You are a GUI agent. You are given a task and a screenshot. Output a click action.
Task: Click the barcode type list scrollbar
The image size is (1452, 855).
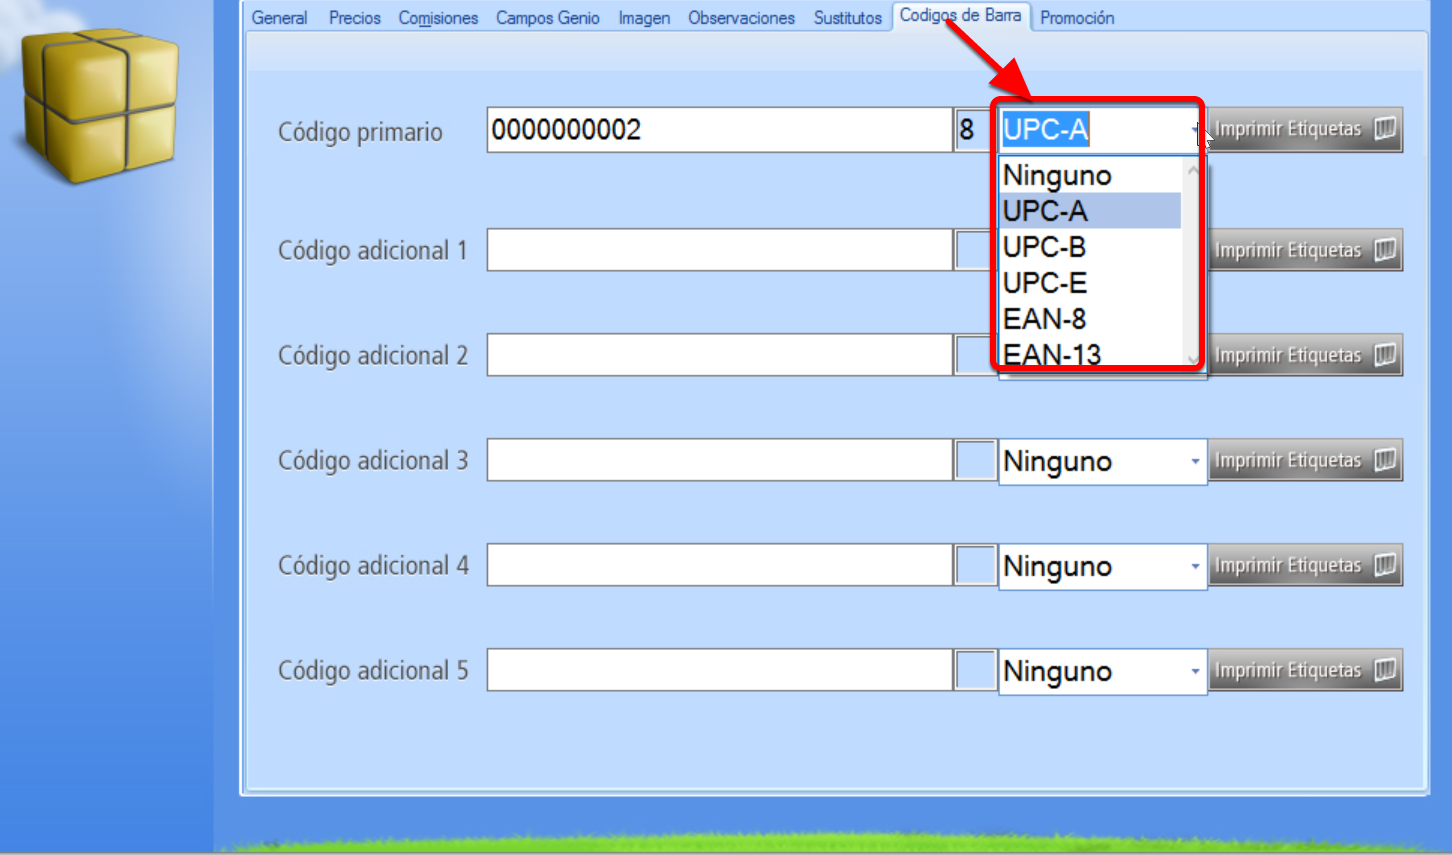[1192, 264]
